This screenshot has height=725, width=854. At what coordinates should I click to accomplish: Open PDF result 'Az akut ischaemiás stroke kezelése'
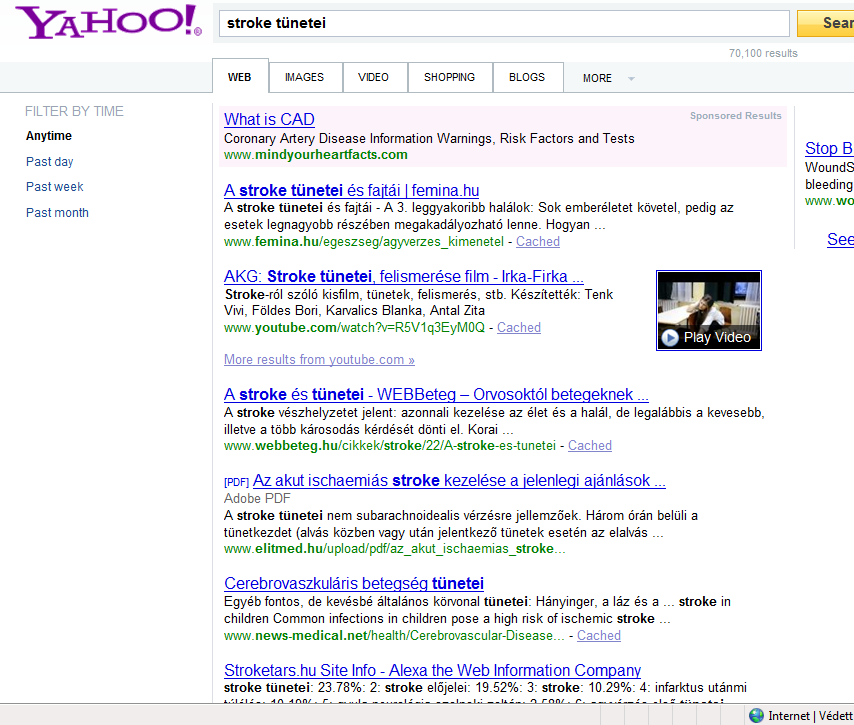[x=459, y=480]
